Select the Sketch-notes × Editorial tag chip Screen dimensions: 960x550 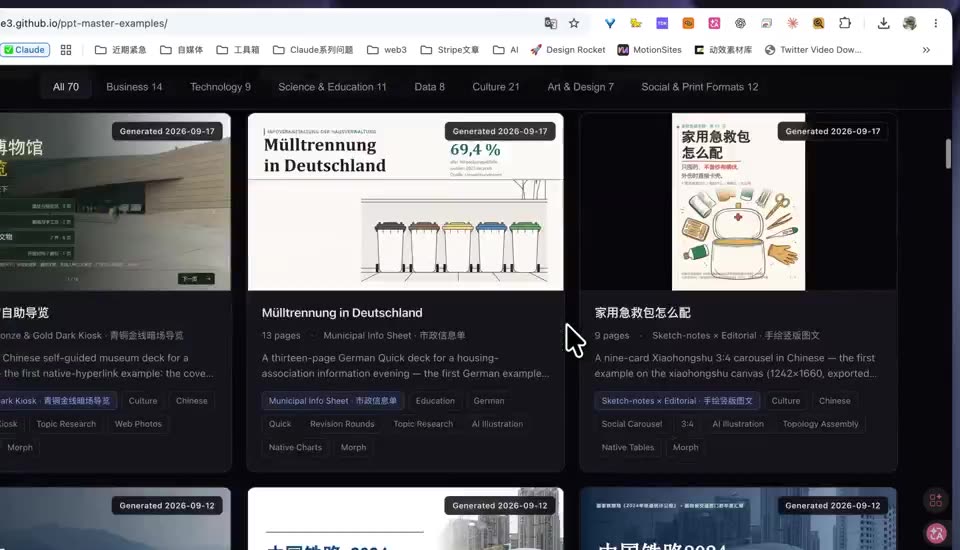tap(677, 401)
